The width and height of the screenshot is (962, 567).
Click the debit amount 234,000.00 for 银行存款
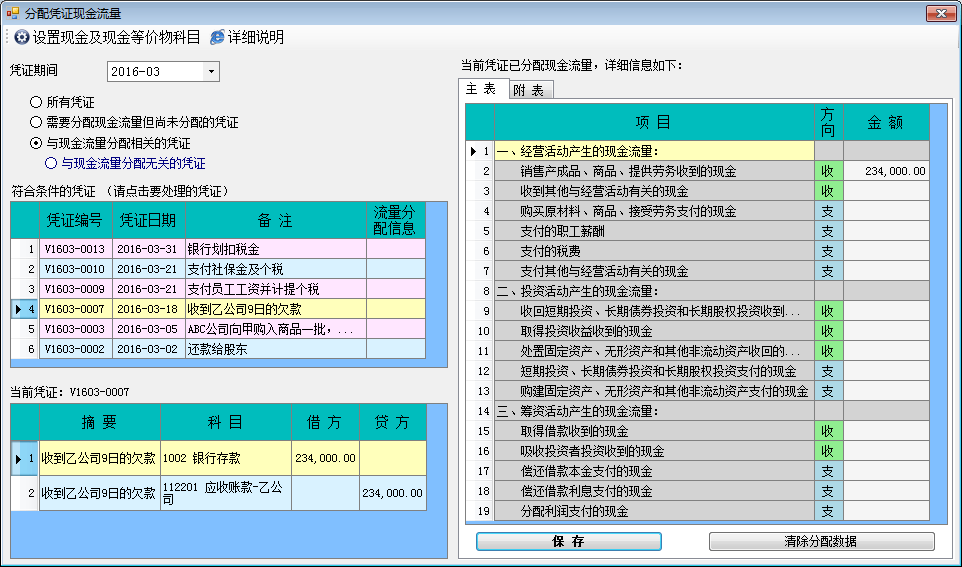[x=325, y=458]
